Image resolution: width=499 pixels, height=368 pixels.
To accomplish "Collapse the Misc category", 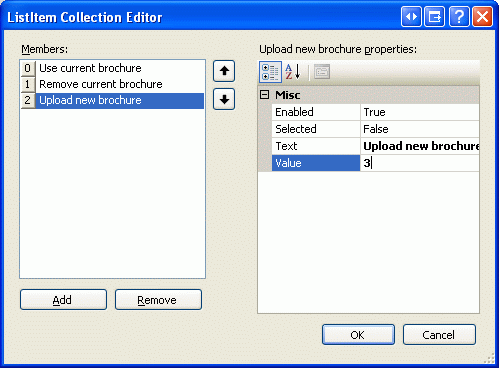I will pyautogui.click(x=264, y=95).
